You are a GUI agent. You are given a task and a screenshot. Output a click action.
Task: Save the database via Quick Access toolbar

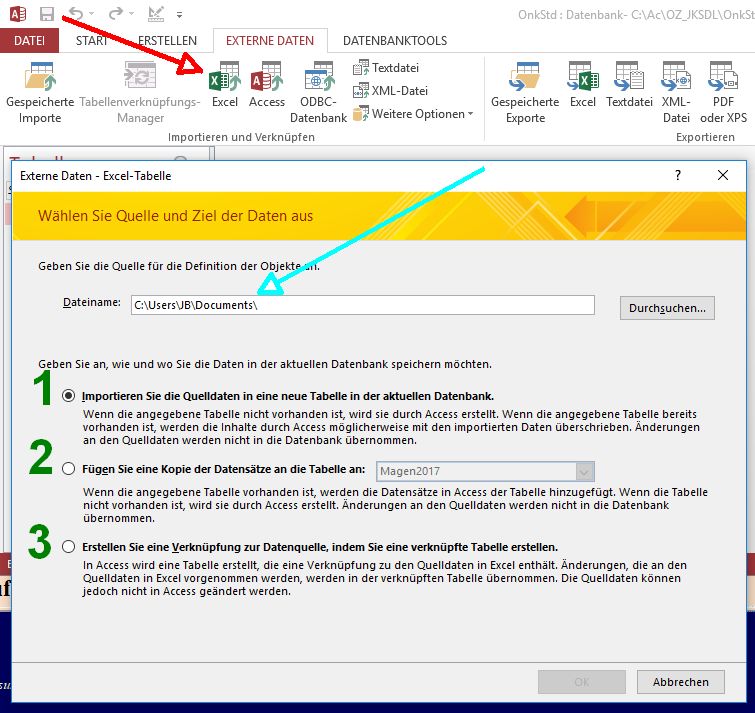[x=47, y=13]
